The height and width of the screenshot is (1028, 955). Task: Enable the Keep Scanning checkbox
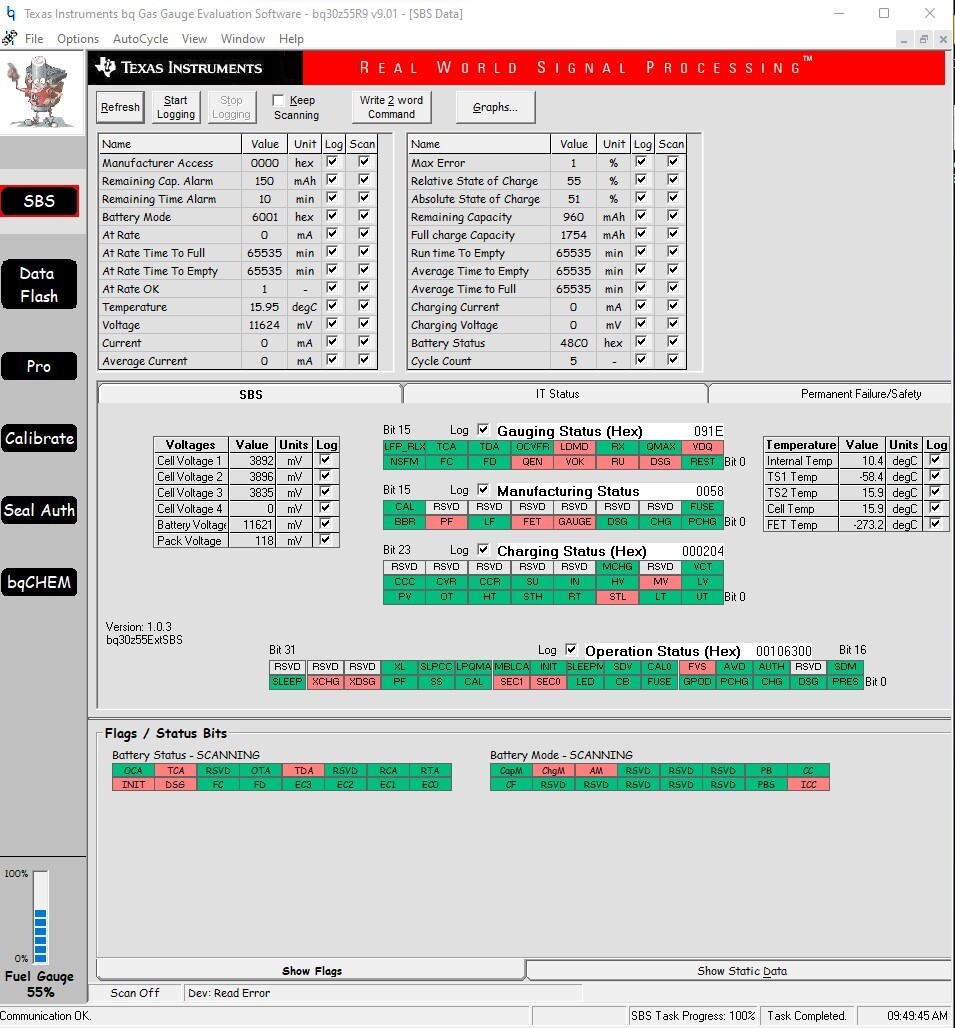point(279,100)
